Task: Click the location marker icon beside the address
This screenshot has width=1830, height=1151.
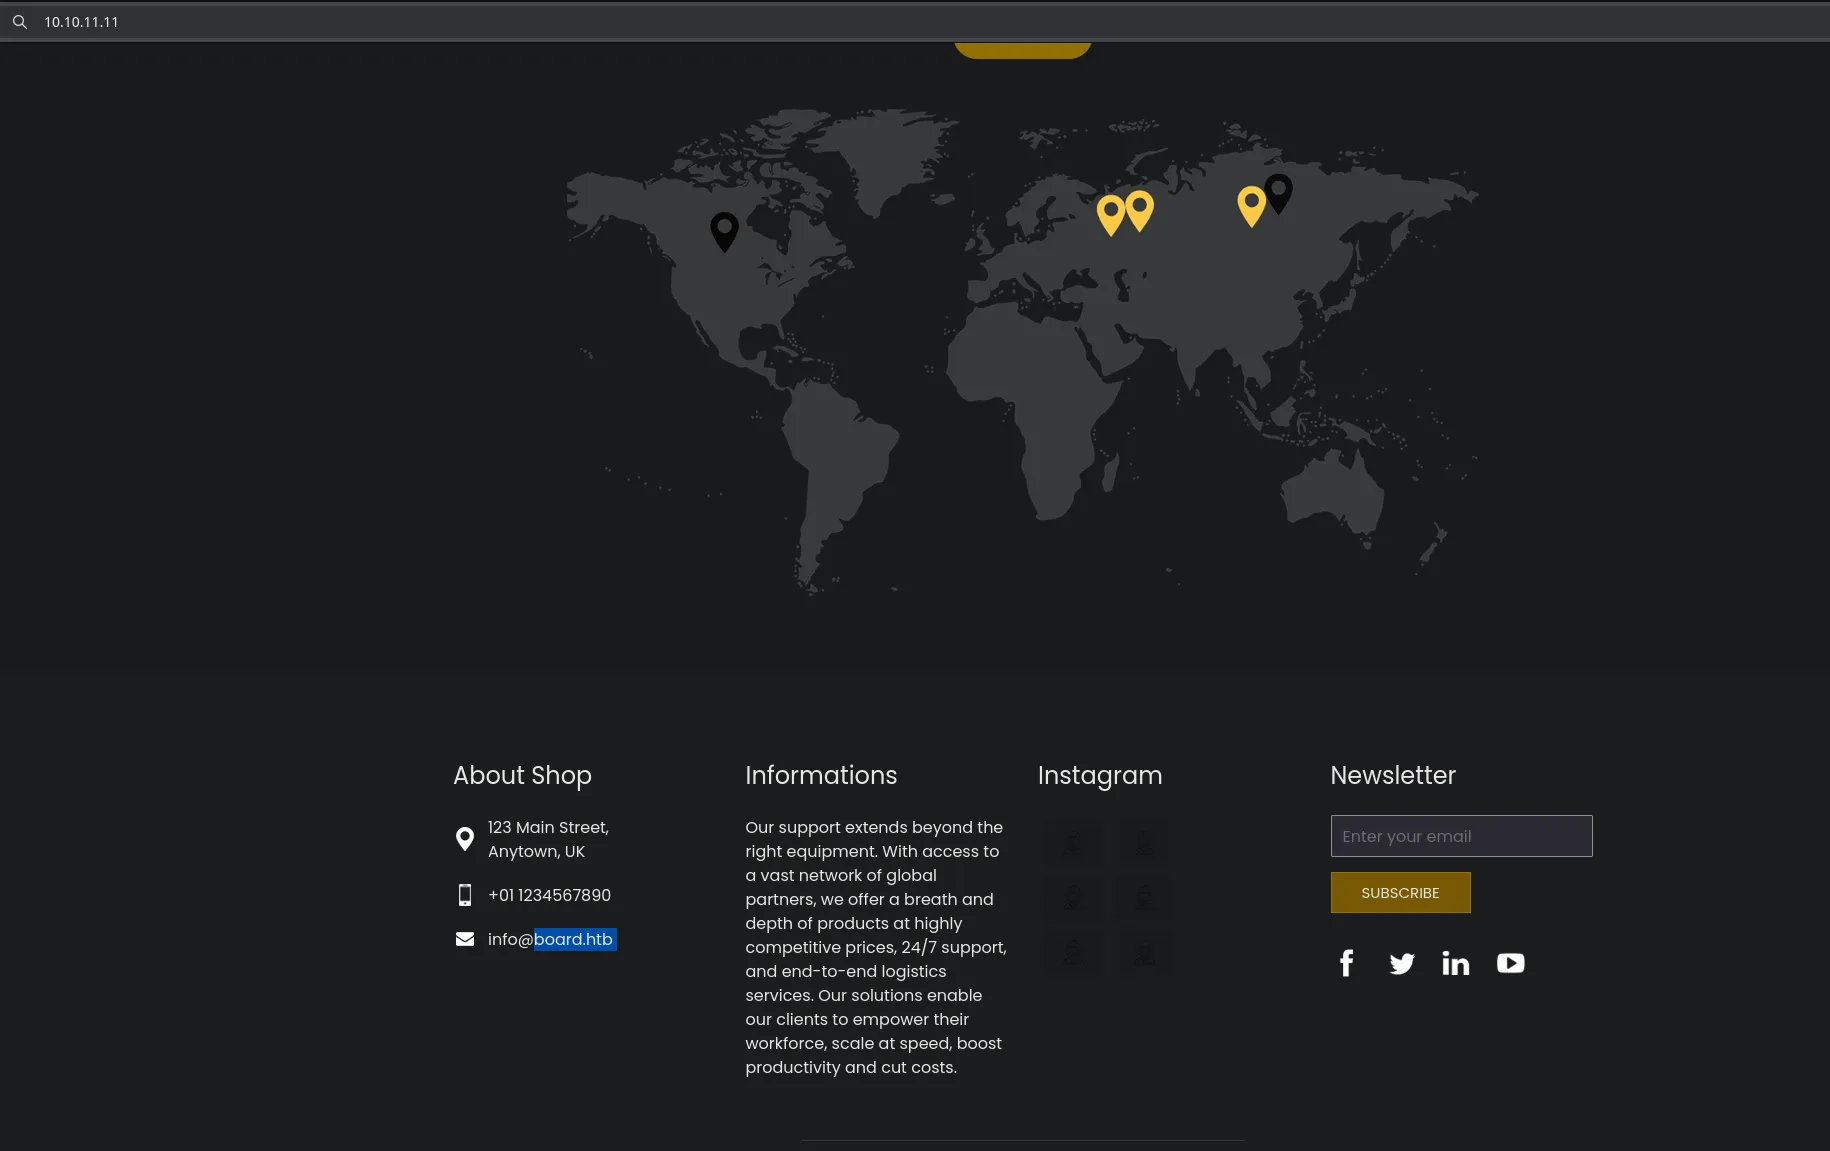Action: click(x=464, y=839)
